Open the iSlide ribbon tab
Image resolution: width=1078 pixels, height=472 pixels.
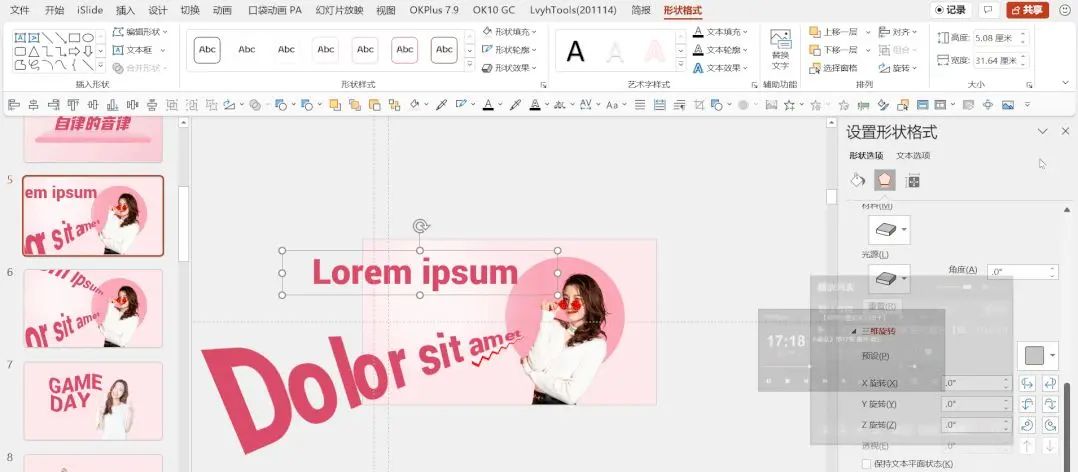tap(90, 10)
